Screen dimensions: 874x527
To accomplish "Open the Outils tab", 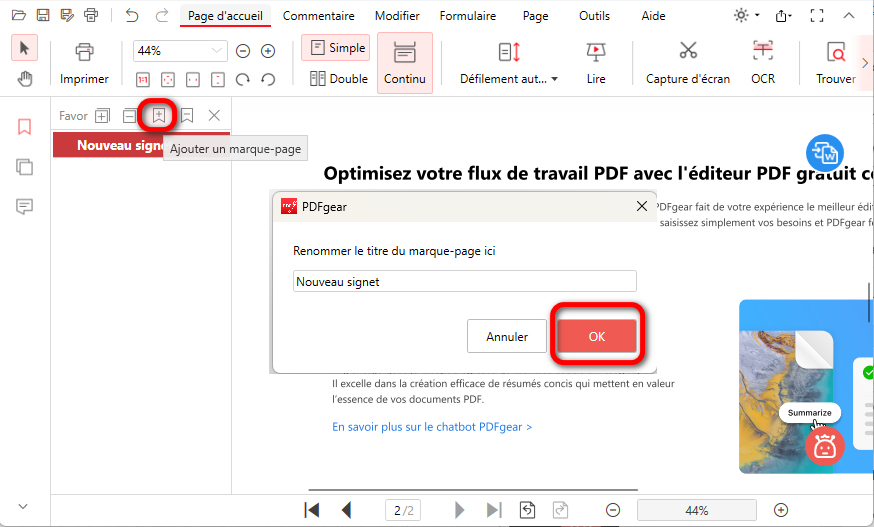I will pyautogui.click(x=594, y=16).
